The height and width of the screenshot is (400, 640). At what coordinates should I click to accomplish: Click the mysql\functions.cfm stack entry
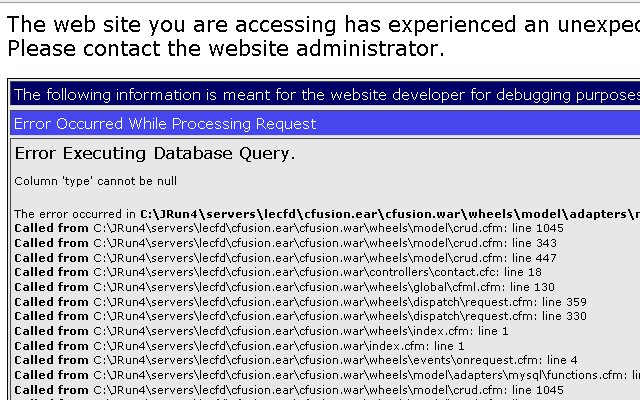[x=327, y=375]
